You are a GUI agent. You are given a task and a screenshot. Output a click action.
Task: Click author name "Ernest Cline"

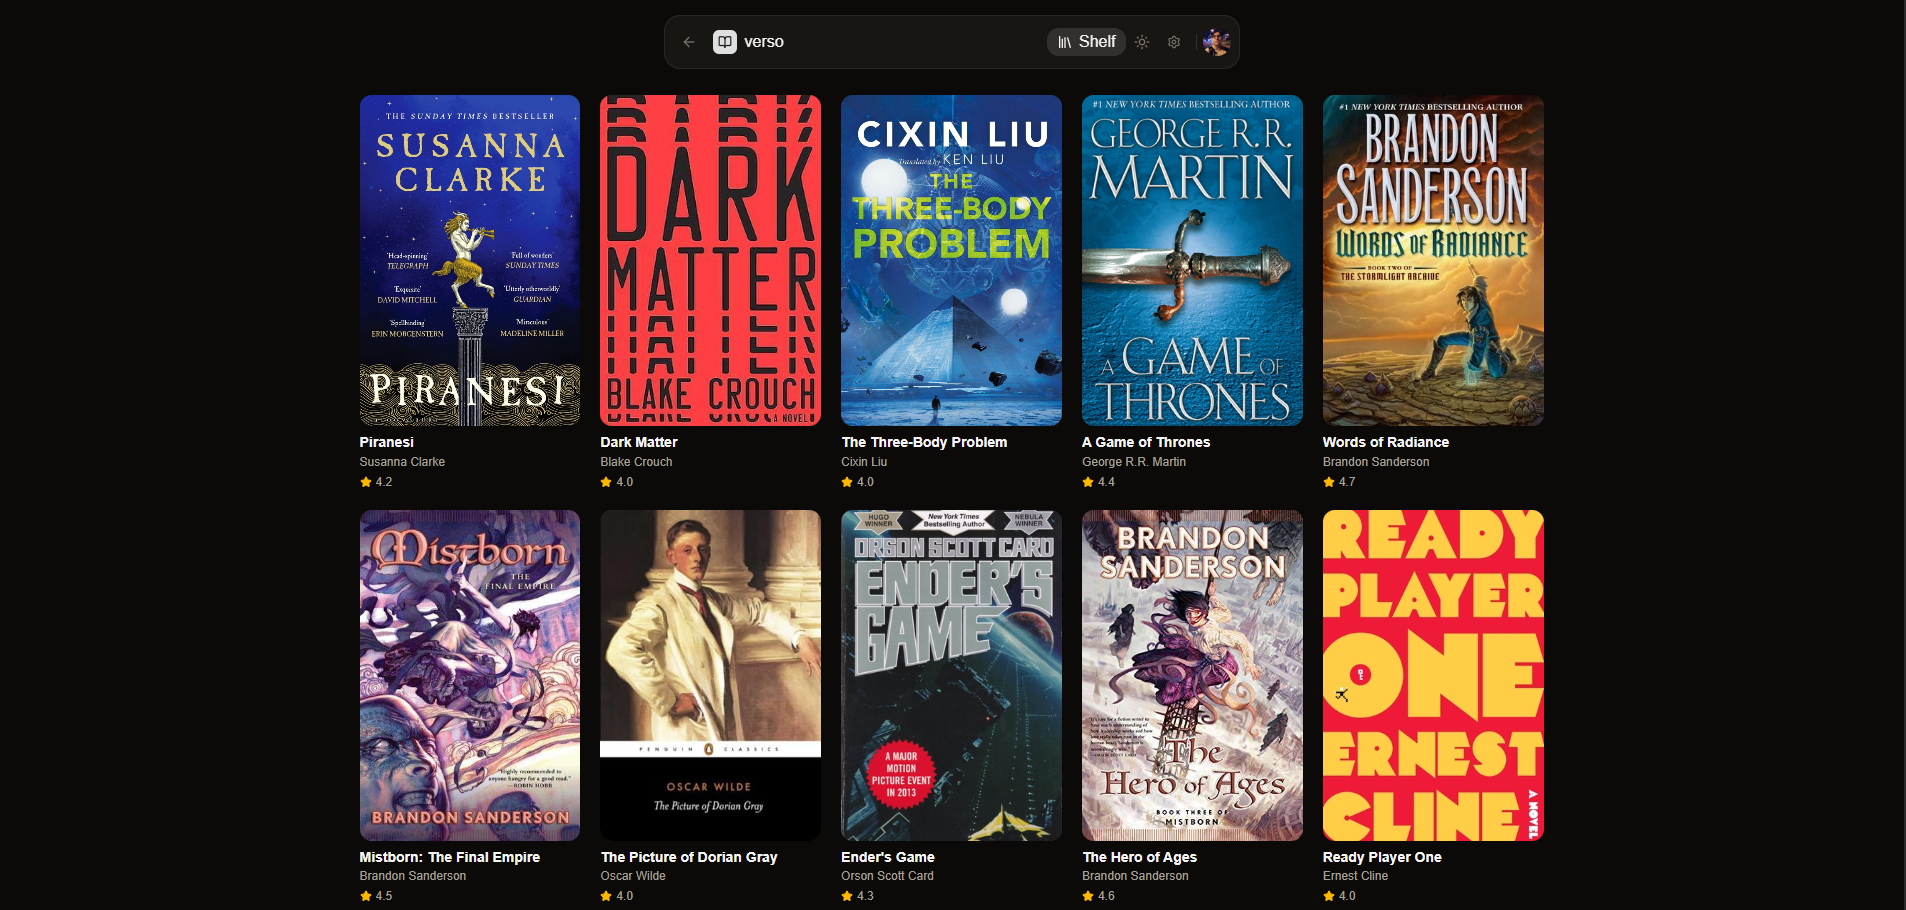click(1355, 876)
